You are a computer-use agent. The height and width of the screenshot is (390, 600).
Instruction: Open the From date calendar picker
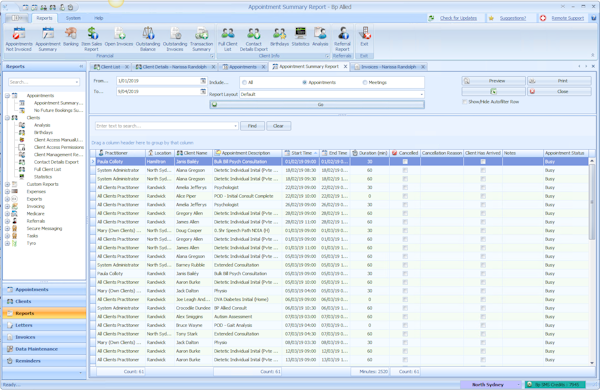pos(203,81)
